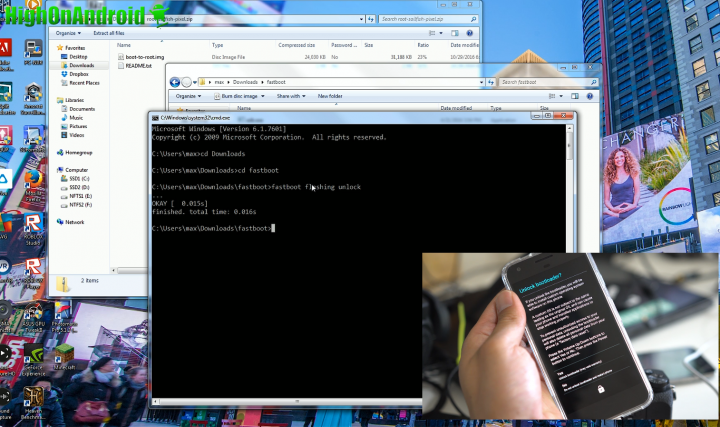Expand the Computer tree node
This screenshot has width=720, height=427.
(58, 170)
